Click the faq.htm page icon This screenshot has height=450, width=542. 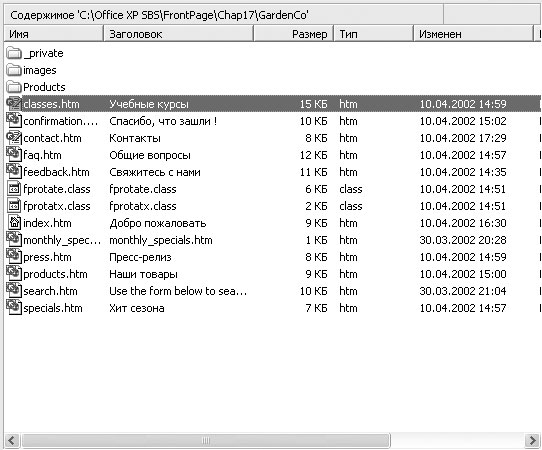click(14, 154)
